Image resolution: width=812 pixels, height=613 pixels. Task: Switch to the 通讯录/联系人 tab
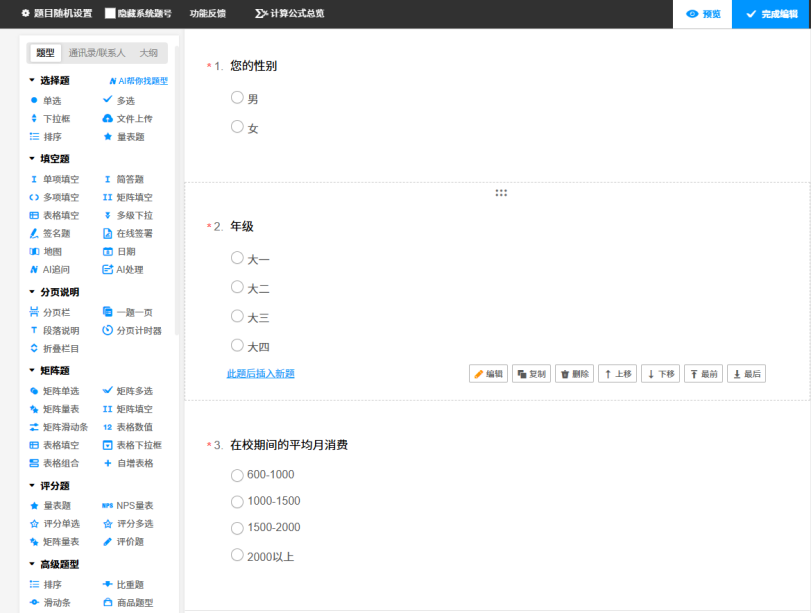97,53
